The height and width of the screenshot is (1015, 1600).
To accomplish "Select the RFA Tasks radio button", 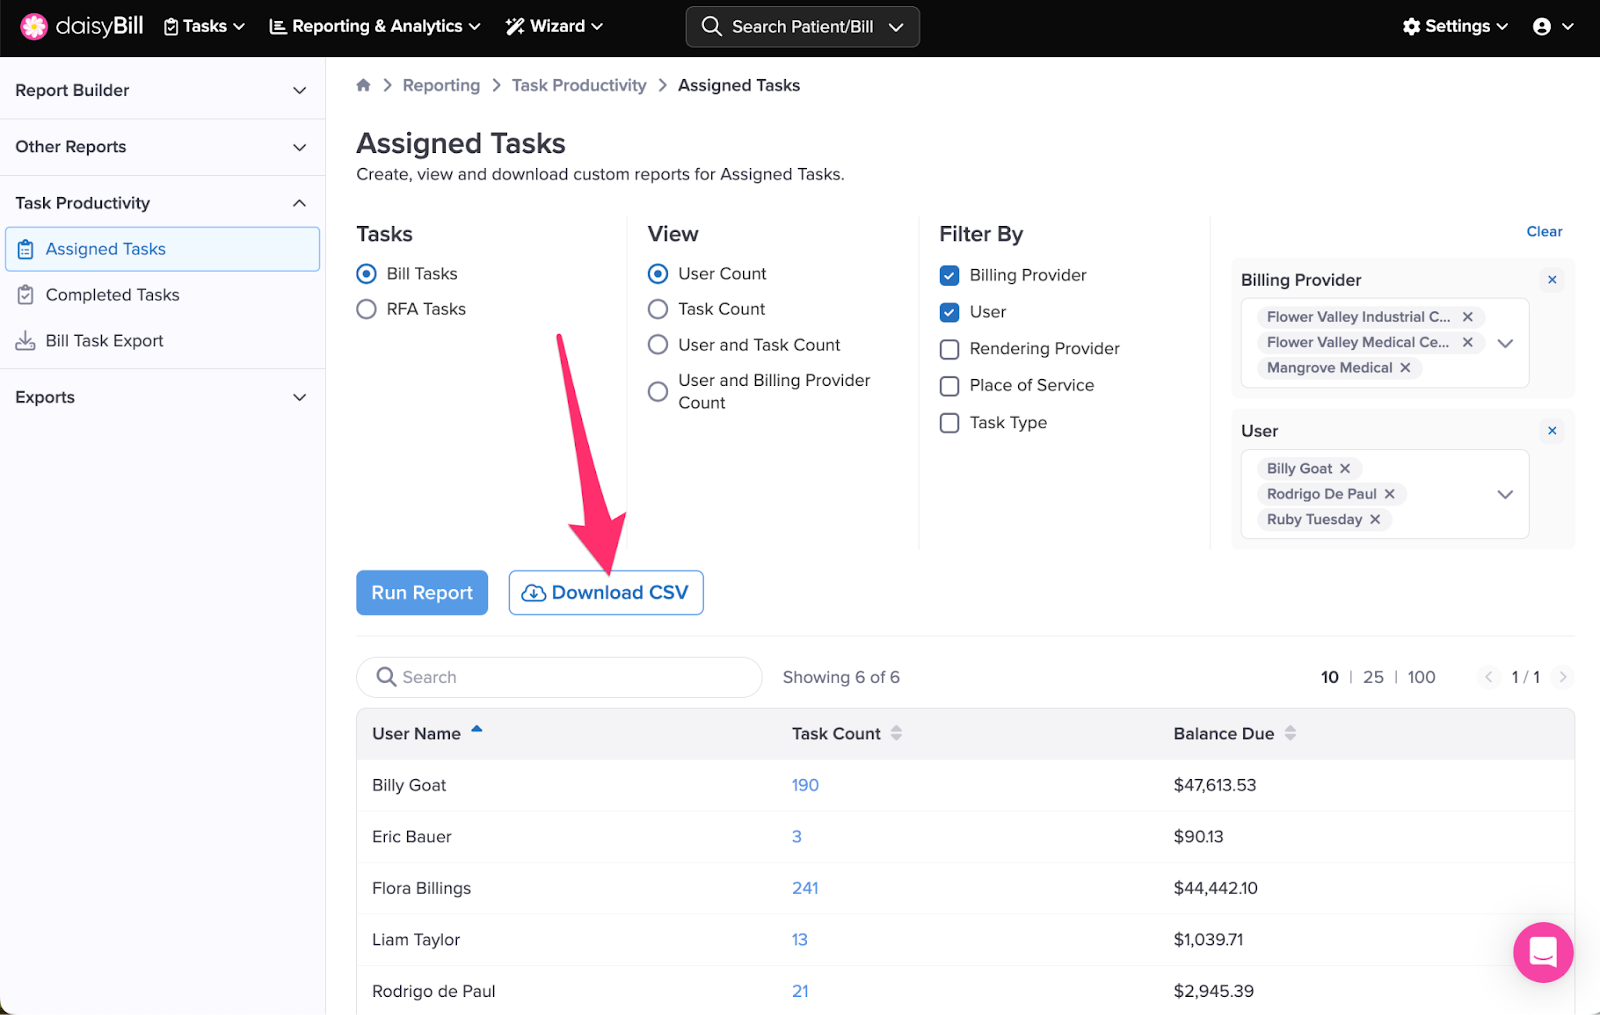I will coord(367,310).
